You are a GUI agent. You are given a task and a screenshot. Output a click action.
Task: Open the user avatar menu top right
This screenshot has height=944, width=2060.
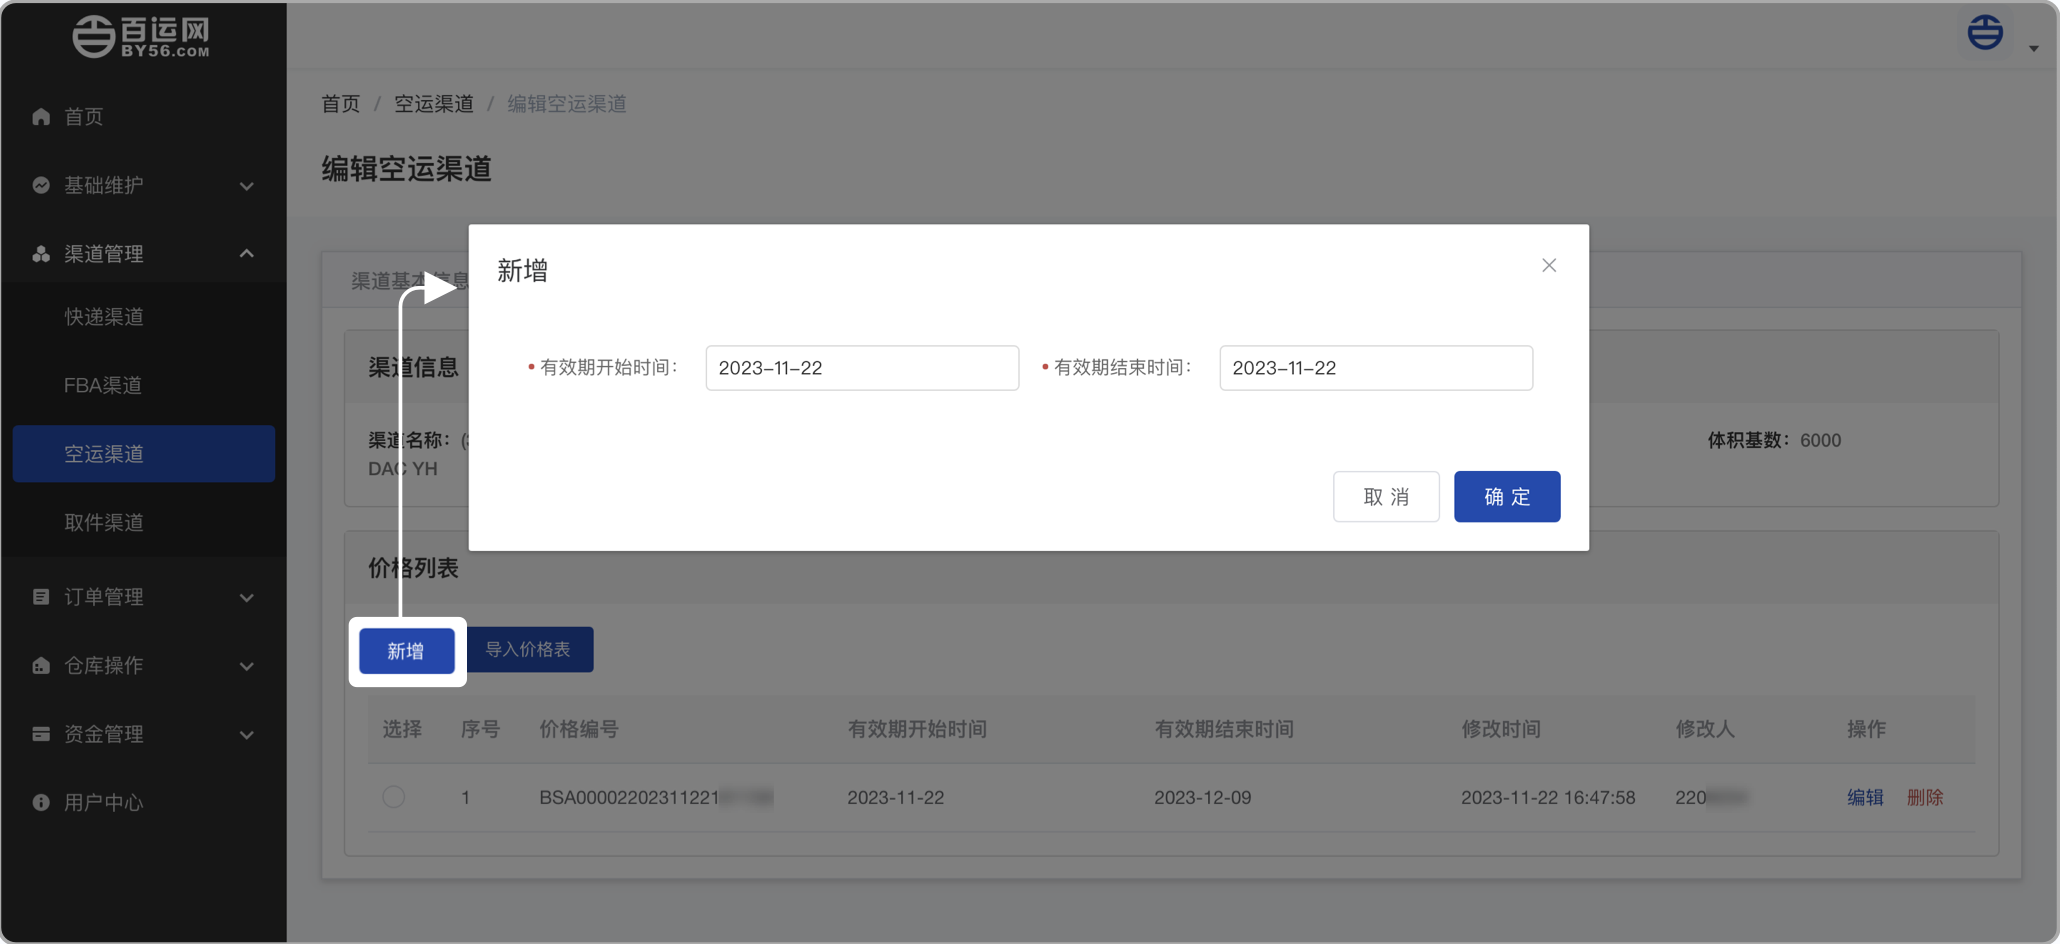pyautogui.click(x=1986, y=33)
